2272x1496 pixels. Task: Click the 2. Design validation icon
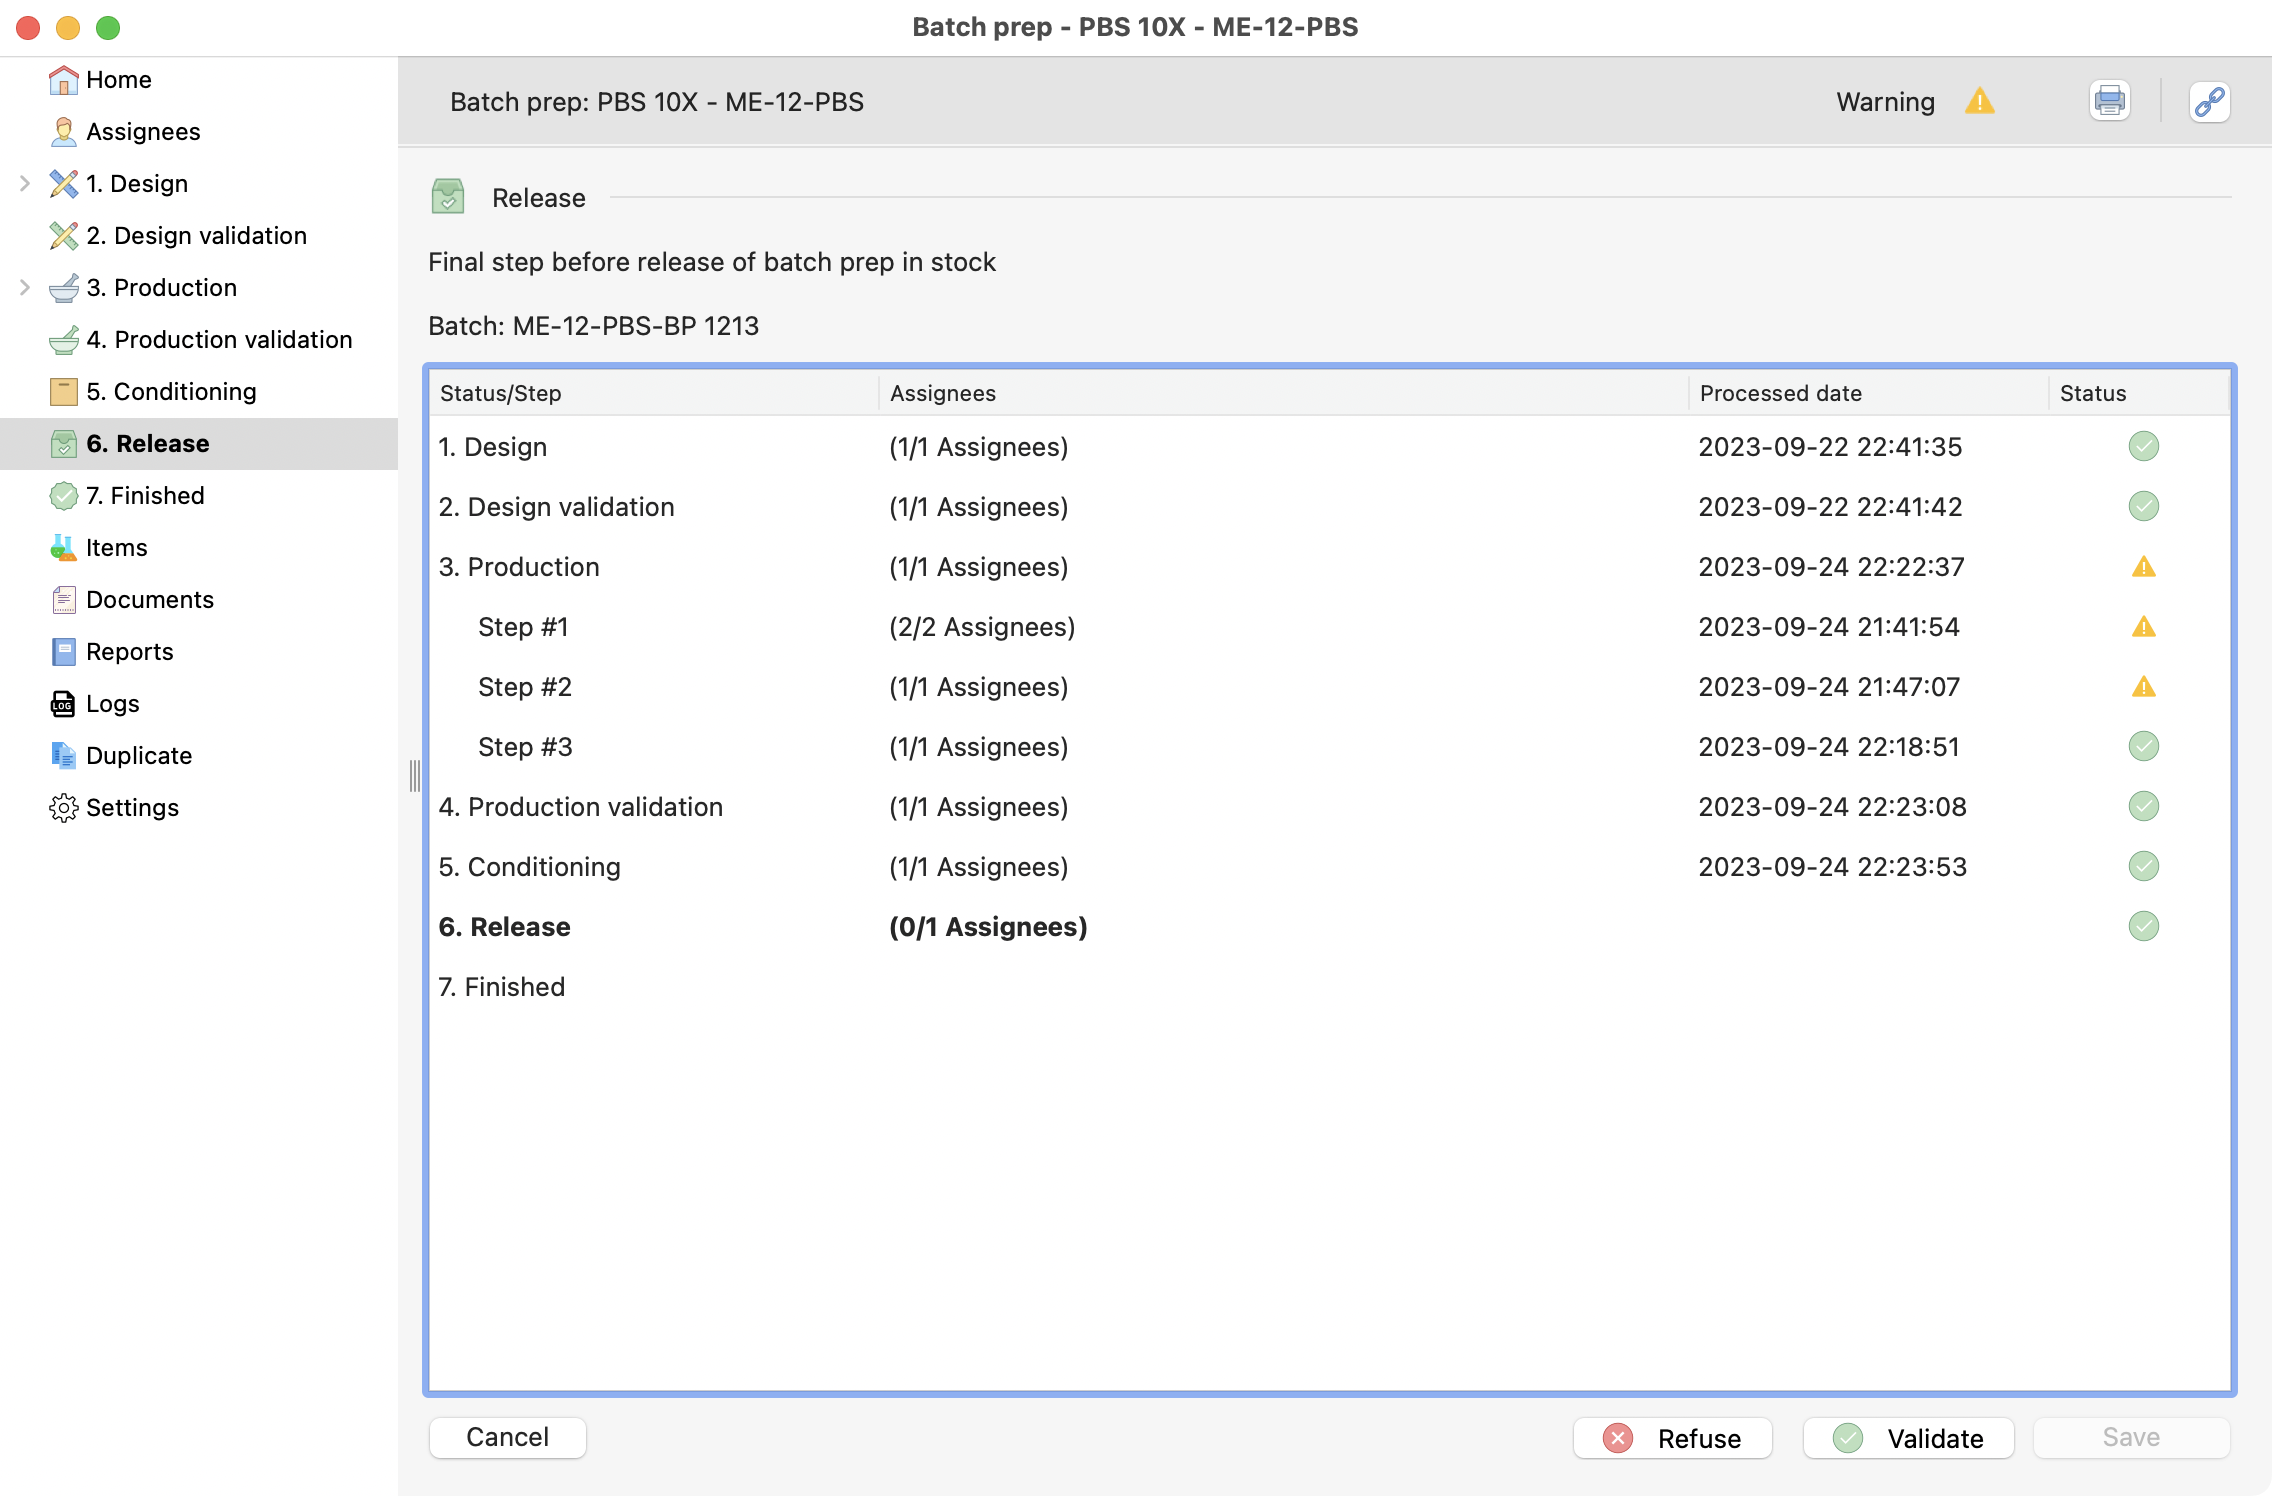[63, 236]
